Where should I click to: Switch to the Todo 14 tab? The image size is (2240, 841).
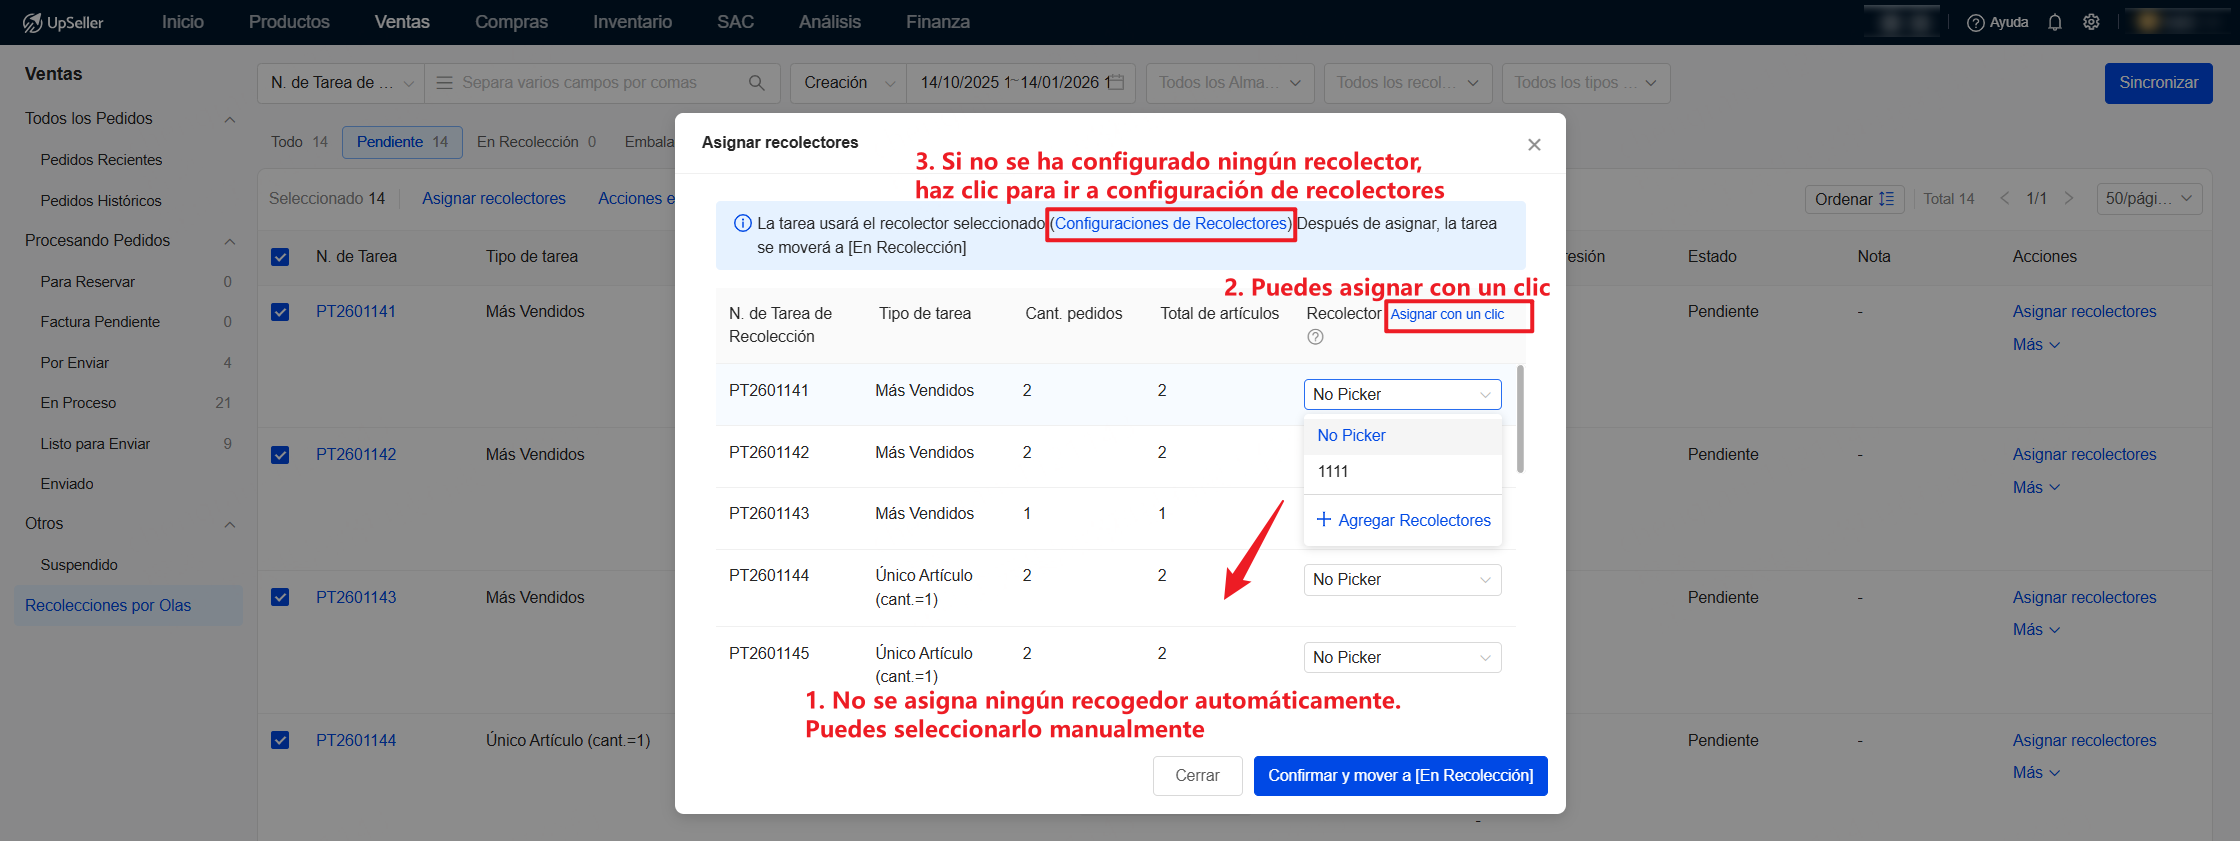click(x=299, y=142)
